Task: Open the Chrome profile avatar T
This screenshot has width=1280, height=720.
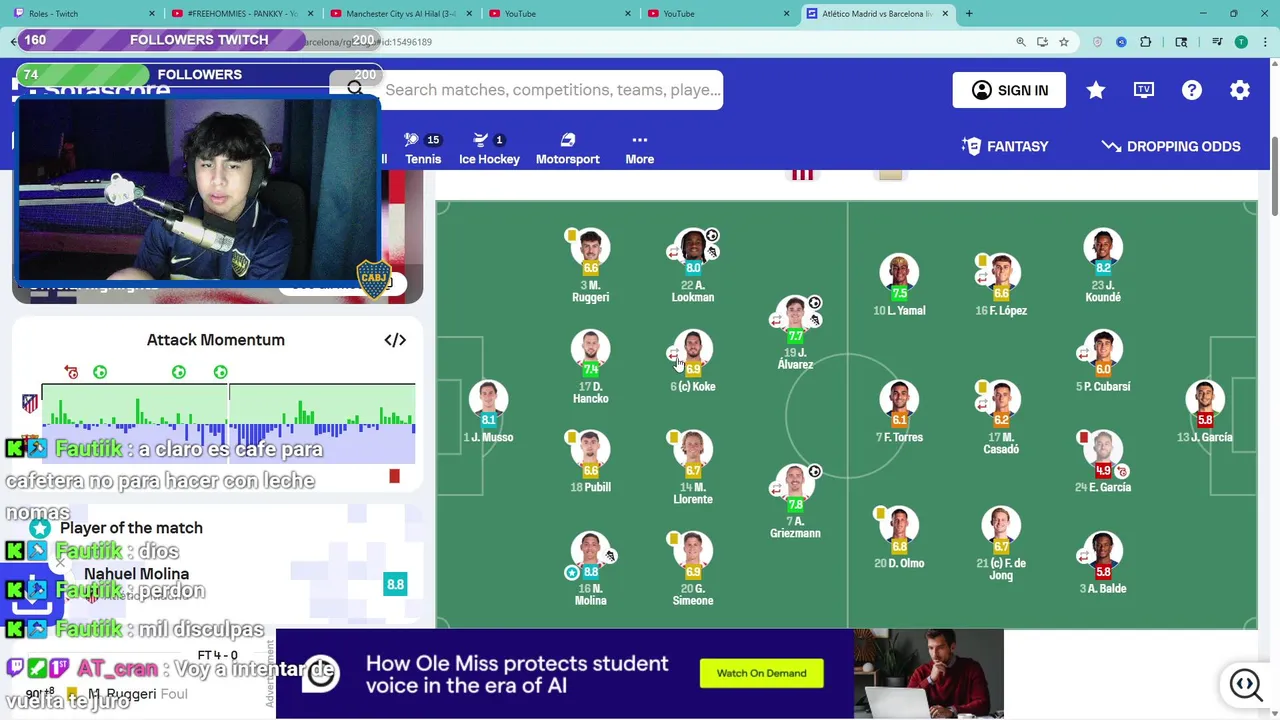Action: pos(1241,42)
